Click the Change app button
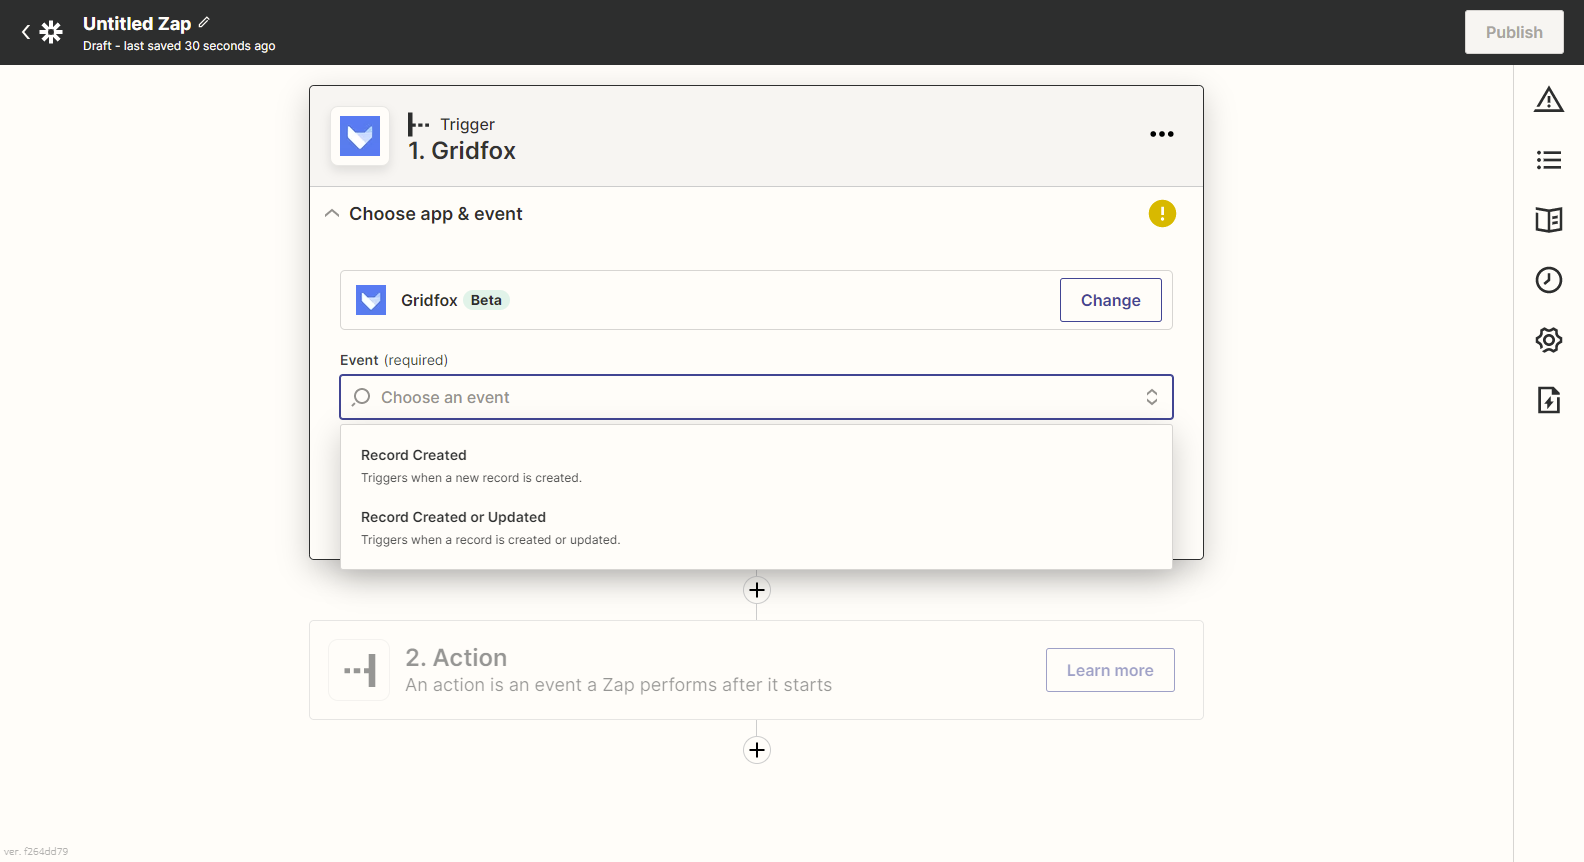 pos(1110,300)
